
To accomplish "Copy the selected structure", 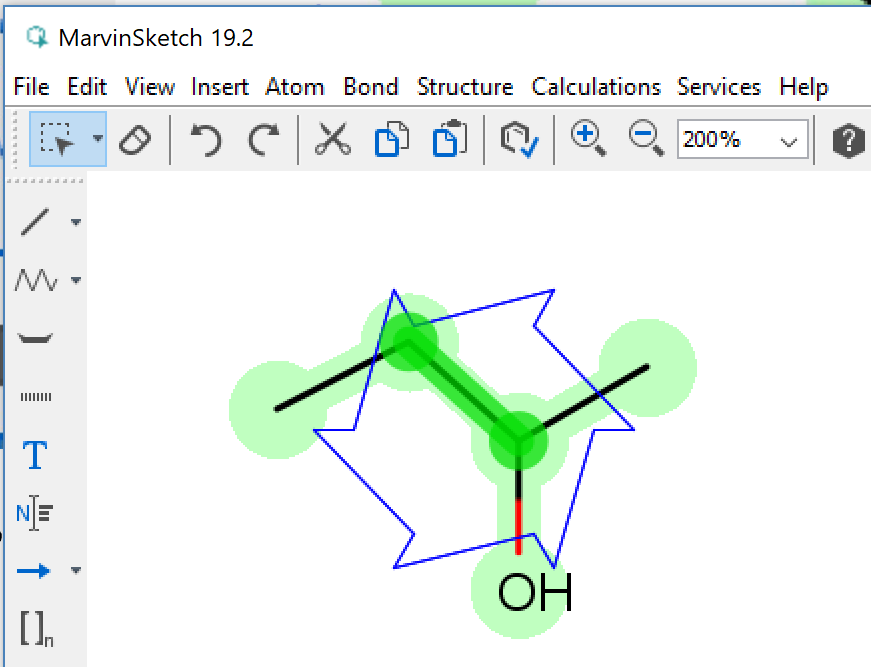I will 390,140.
